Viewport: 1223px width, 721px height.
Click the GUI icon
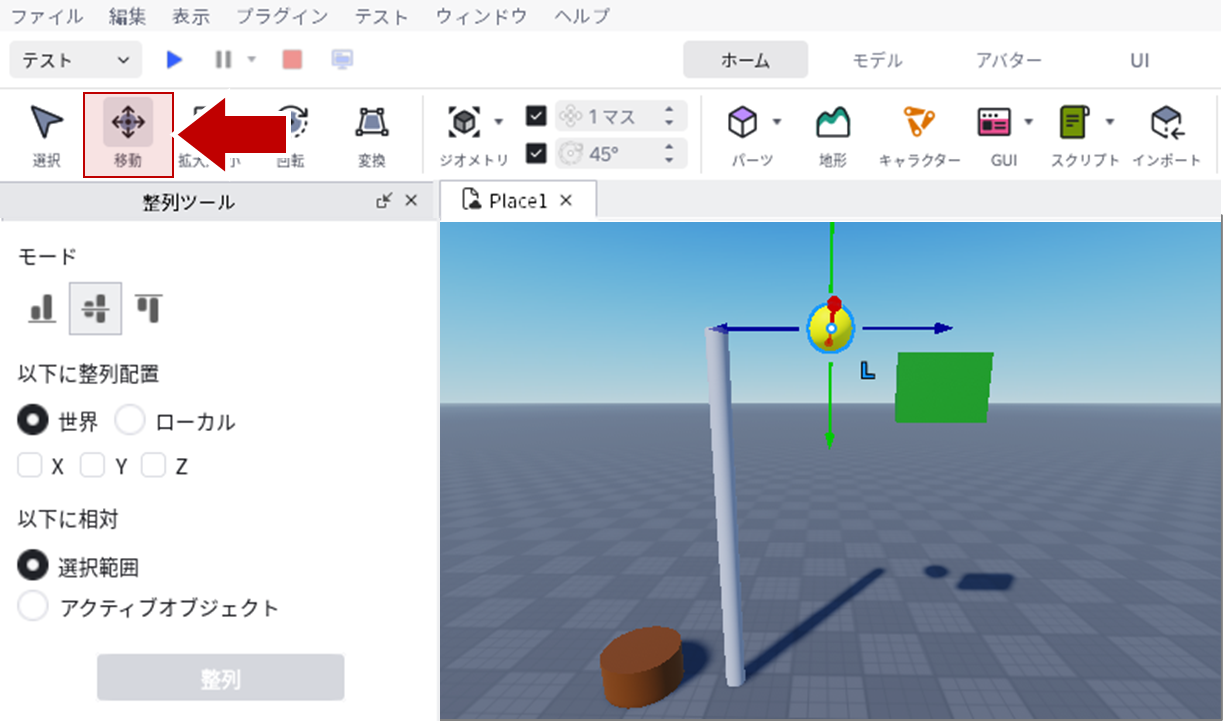click(x=994, y=122)
